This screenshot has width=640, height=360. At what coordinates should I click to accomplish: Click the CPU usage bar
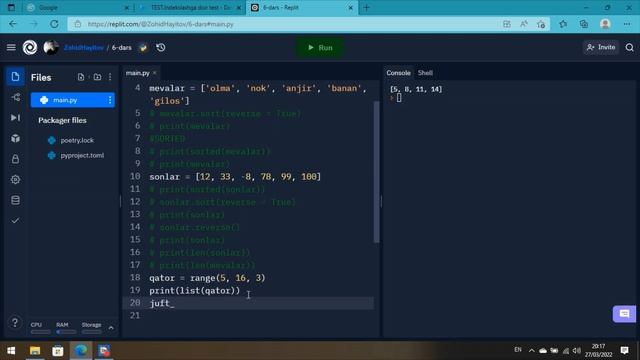coord(41,332)
